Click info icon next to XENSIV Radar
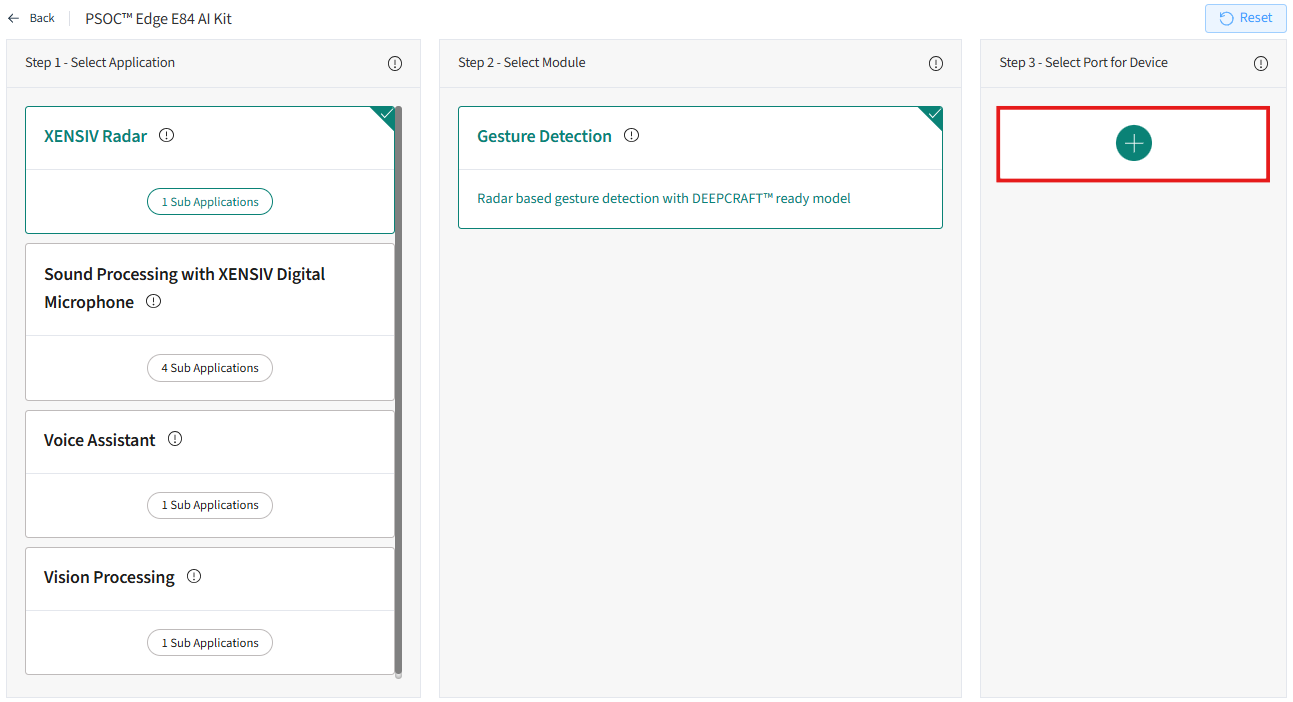1293x702 pixels. click(167, 135)
